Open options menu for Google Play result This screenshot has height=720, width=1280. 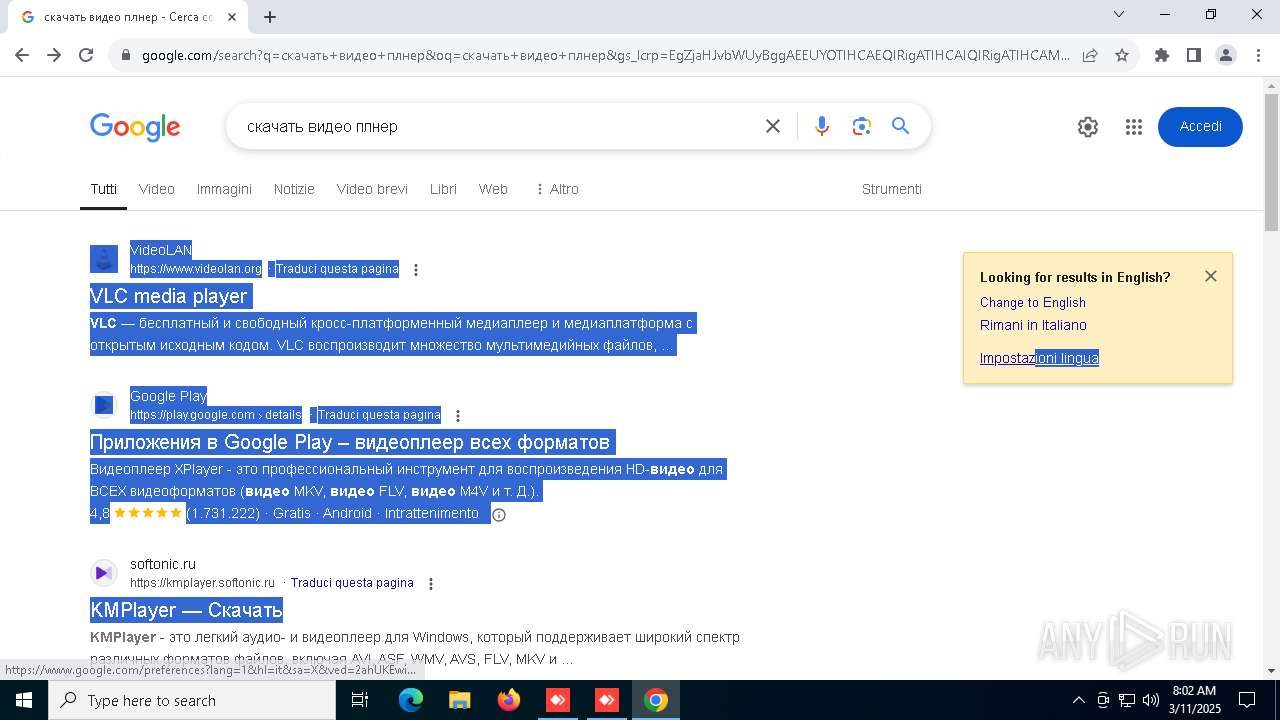458,415
